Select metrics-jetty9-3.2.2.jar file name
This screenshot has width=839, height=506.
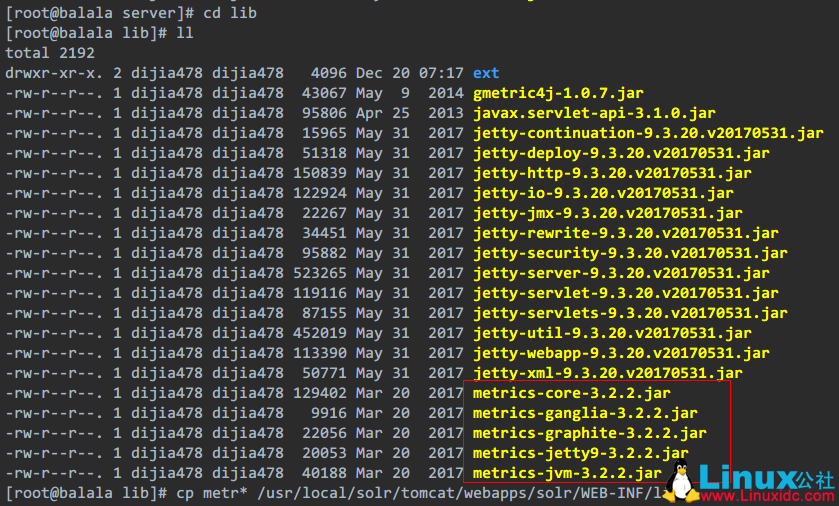tap(581, 453)
